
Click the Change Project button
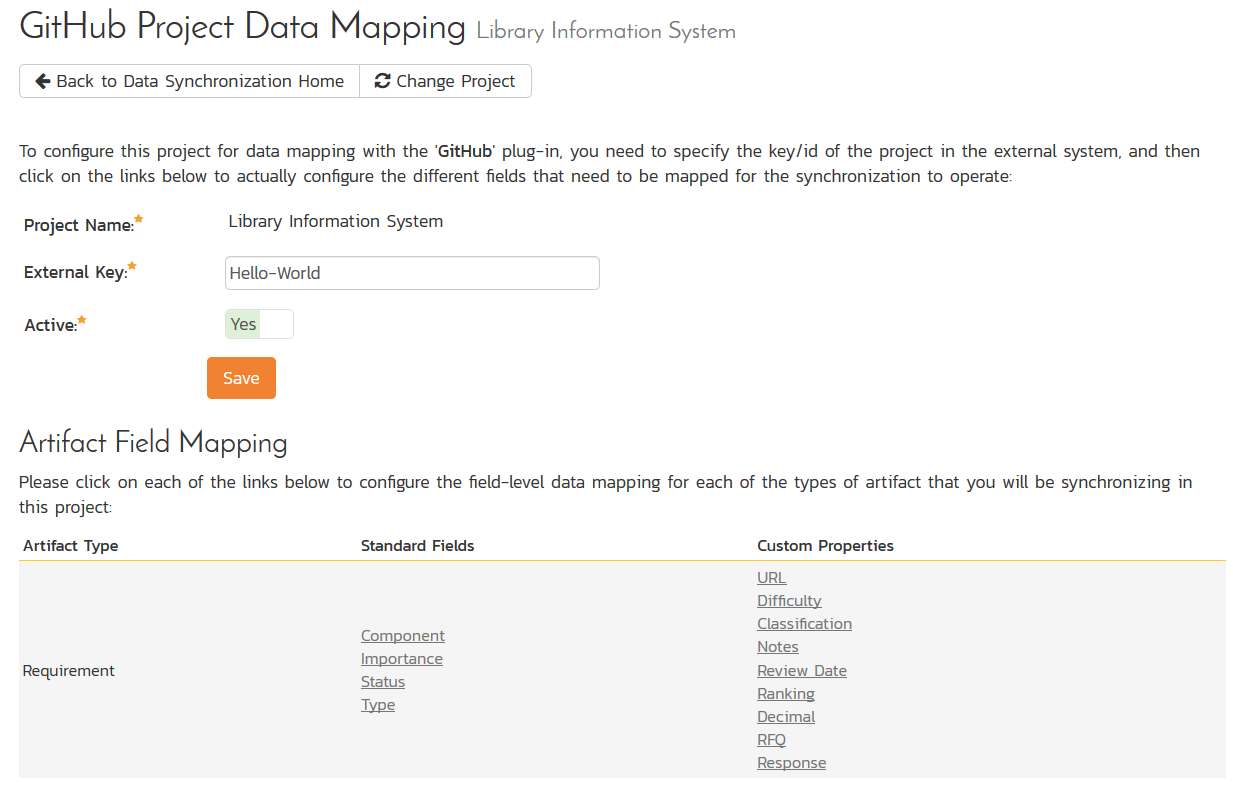point(445,81)
